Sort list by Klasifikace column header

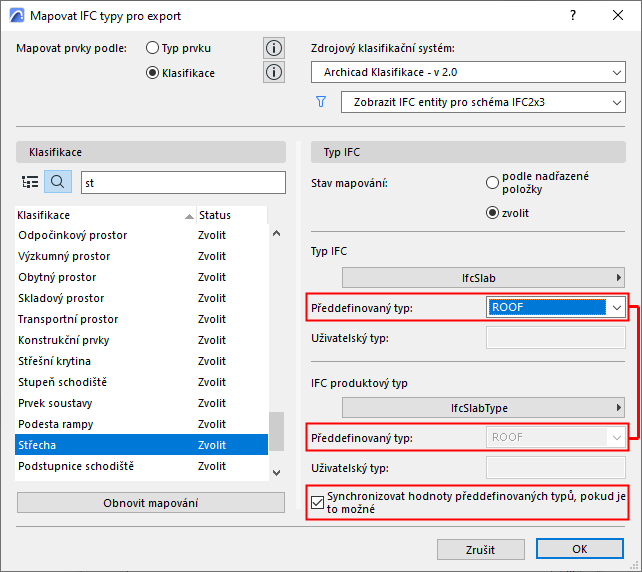click(100, 215)
